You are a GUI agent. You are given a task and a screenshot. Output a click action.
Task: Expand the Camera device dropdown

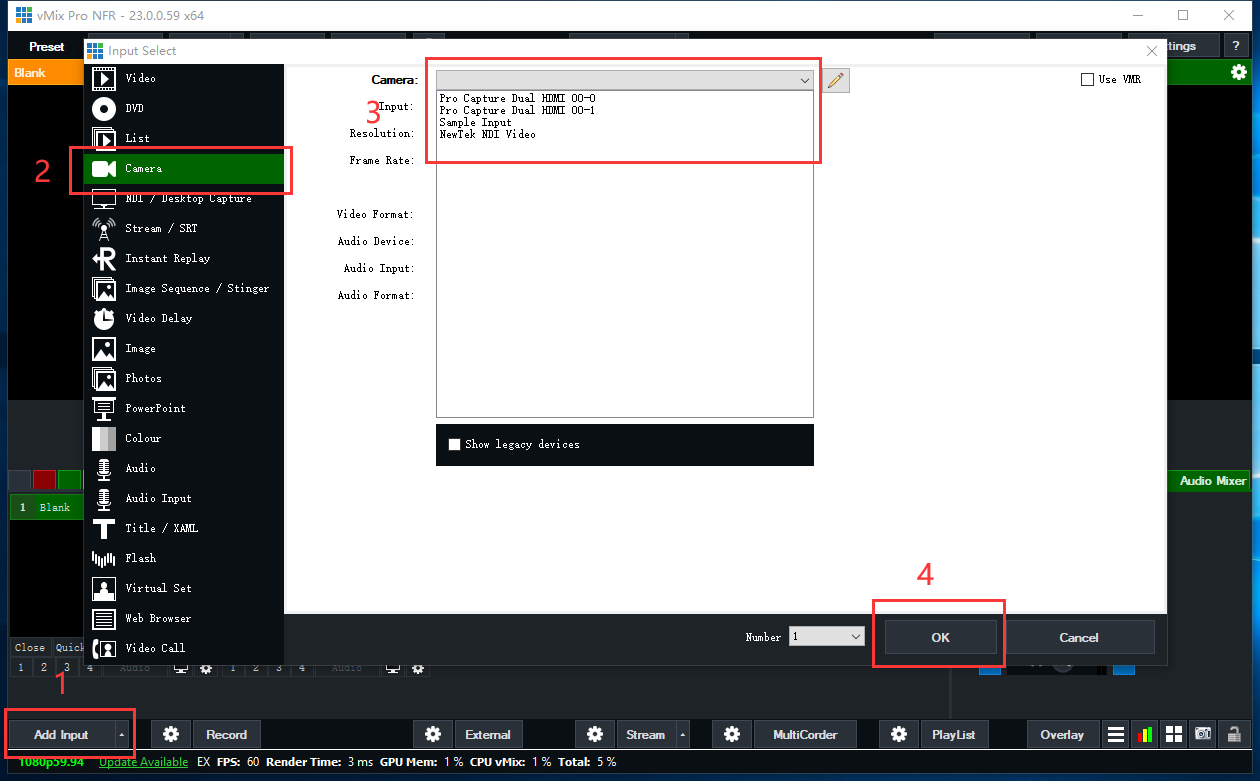pyautogui.click(x=804, y=80)
